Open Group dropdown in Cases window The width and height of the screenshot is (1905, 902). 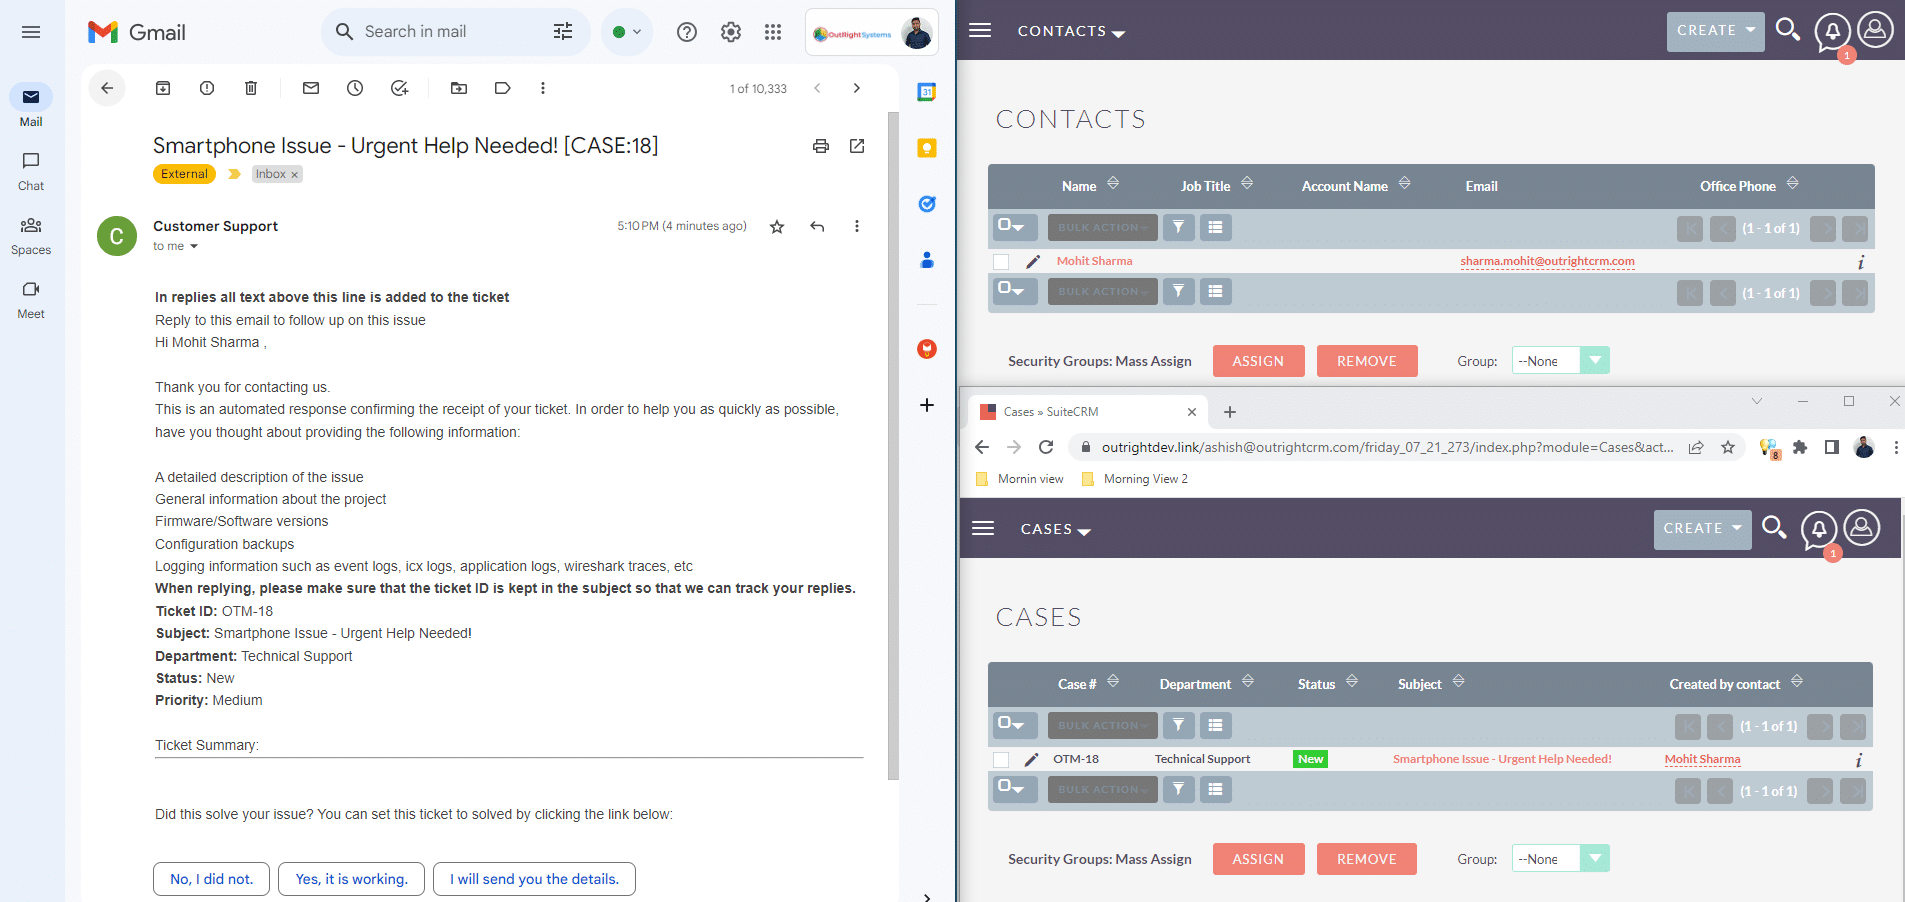pos(1561,859)
